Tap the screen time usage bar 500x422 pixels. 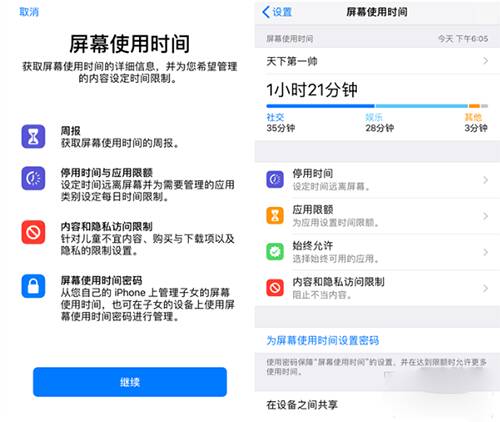(x=377, y=106)
